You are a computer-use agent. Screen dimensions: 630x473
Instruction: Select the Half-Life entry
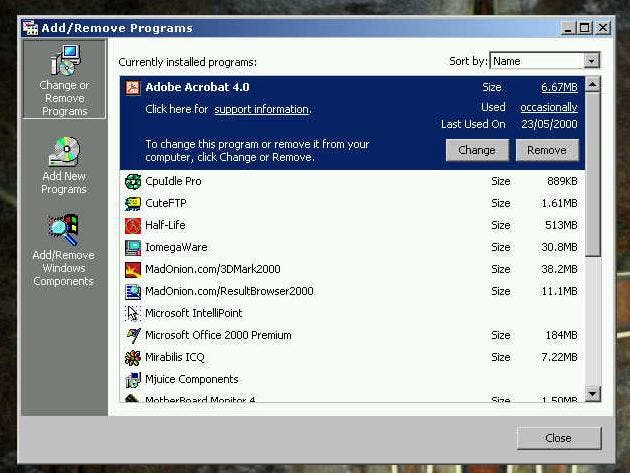(x=352, y=225)
